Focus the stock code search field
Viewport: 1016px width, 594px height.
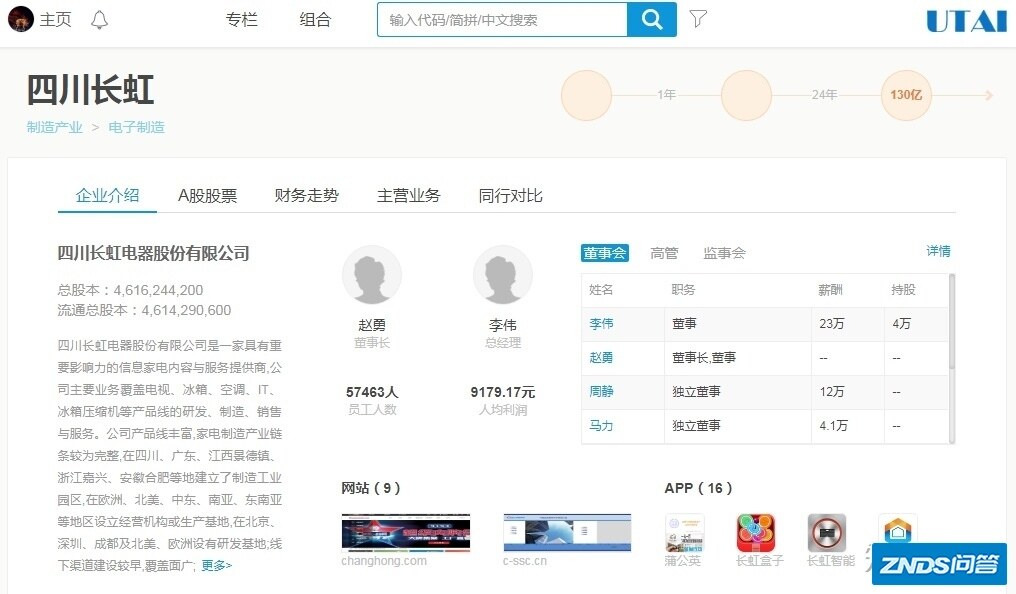[502, 19]
